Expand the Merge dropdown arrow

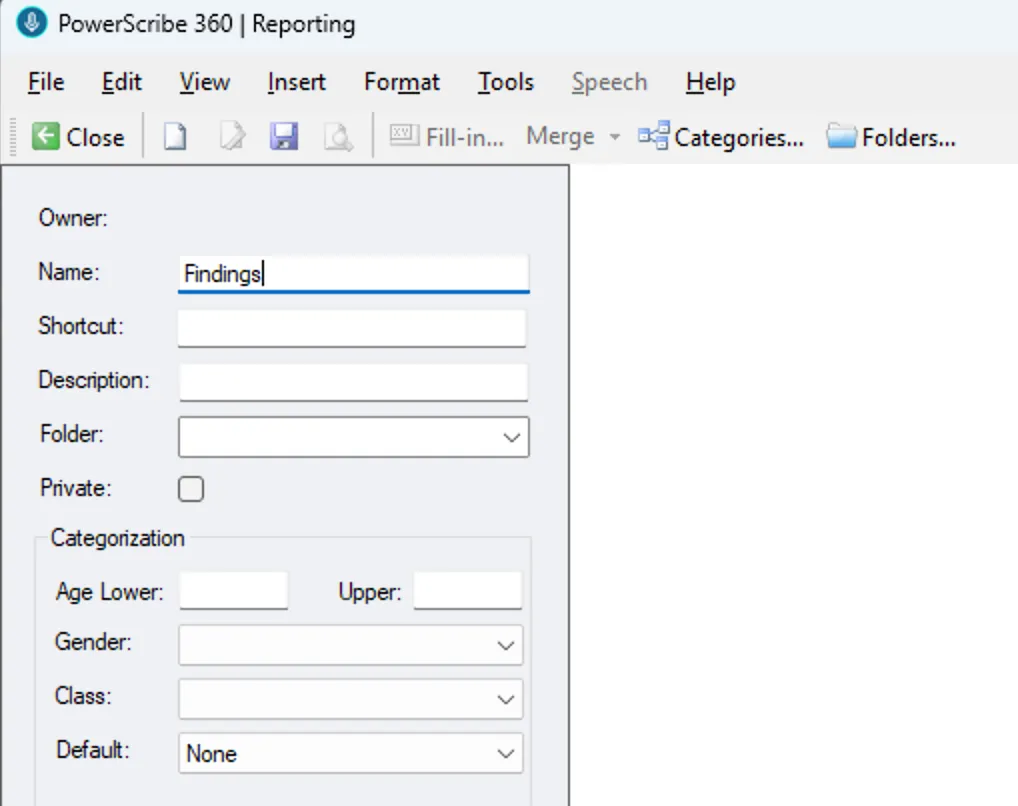coord(613,137)
